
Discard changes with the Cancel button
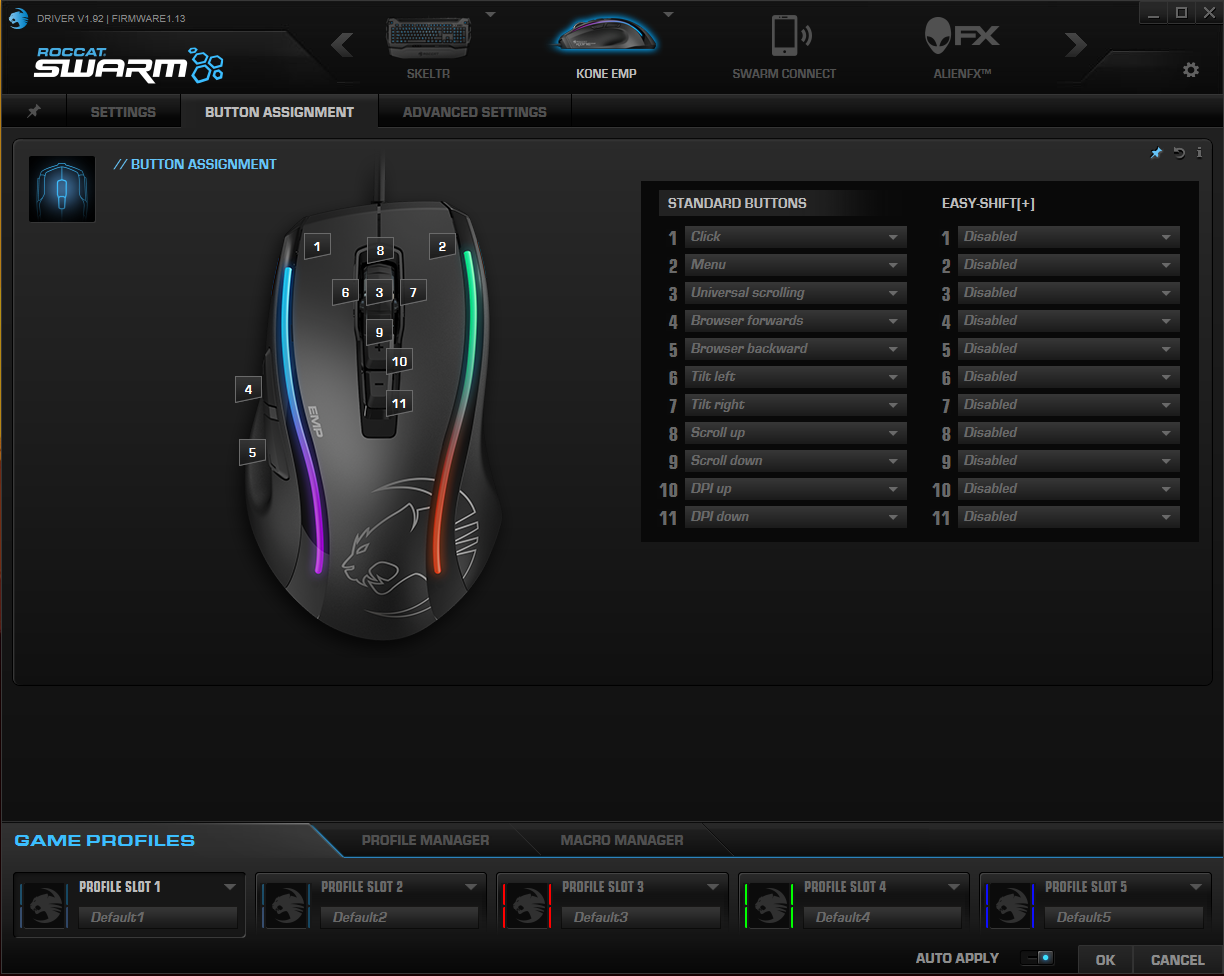1178,960
